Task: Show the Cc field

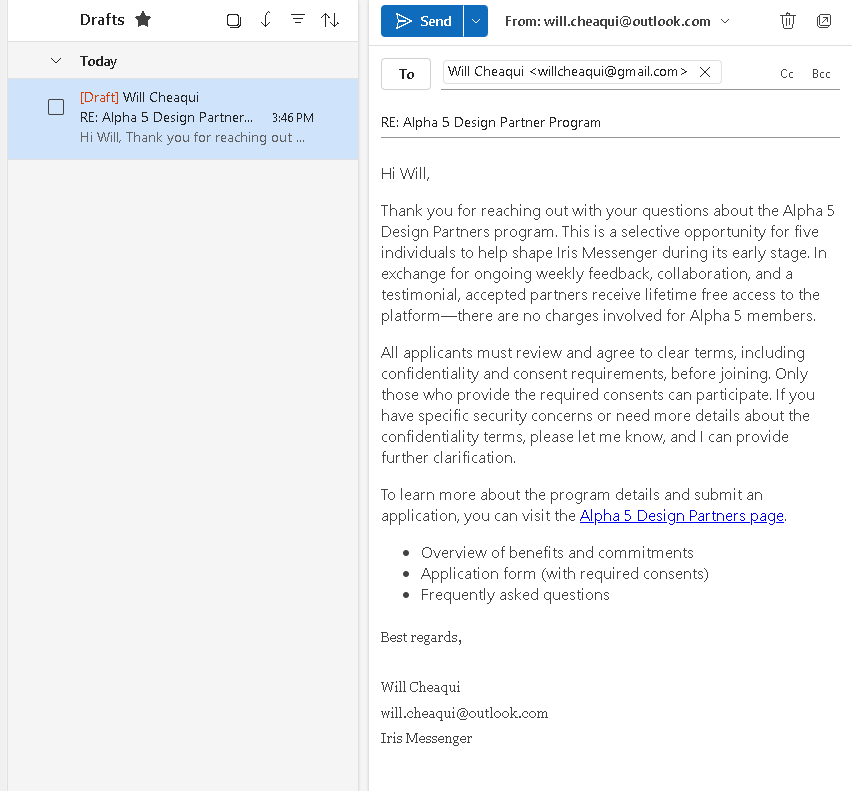Action: [x=787, y=74]
